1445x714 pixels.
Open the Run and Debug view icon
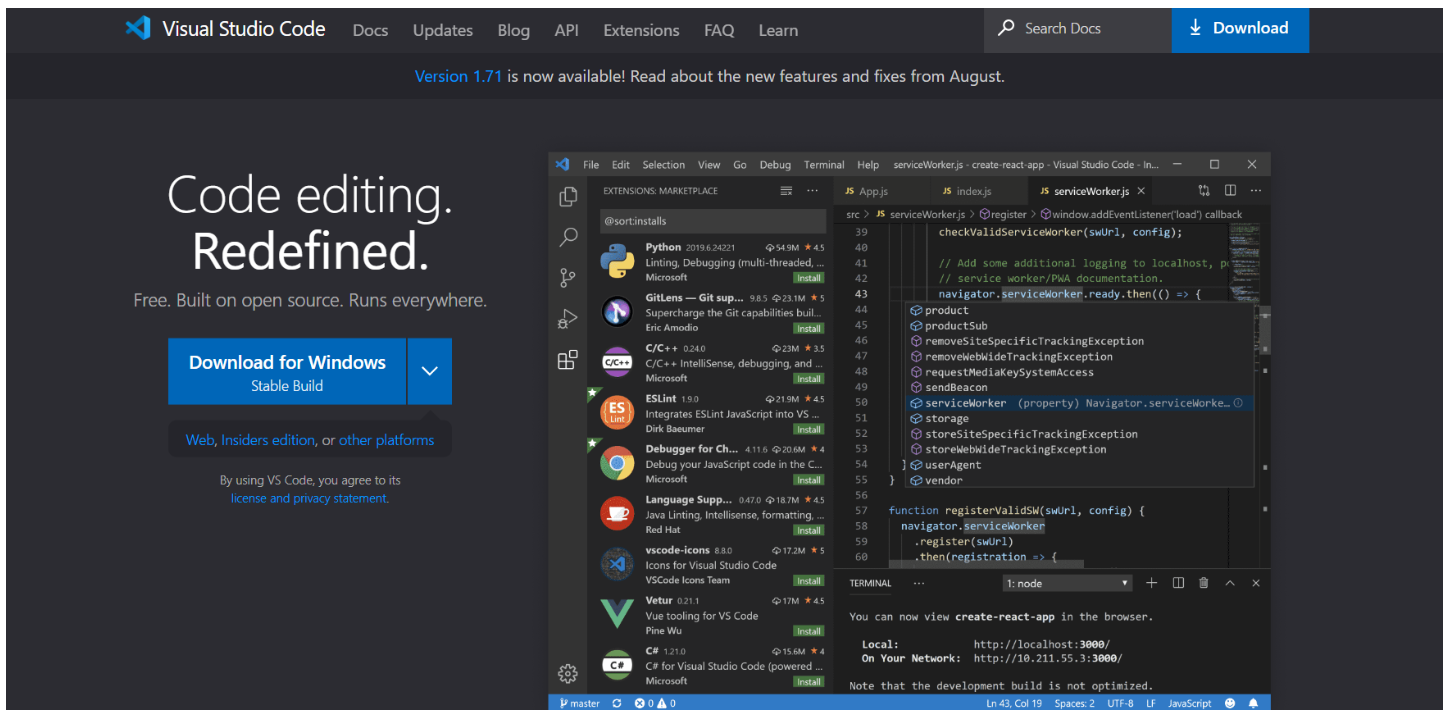click(568, 319)
